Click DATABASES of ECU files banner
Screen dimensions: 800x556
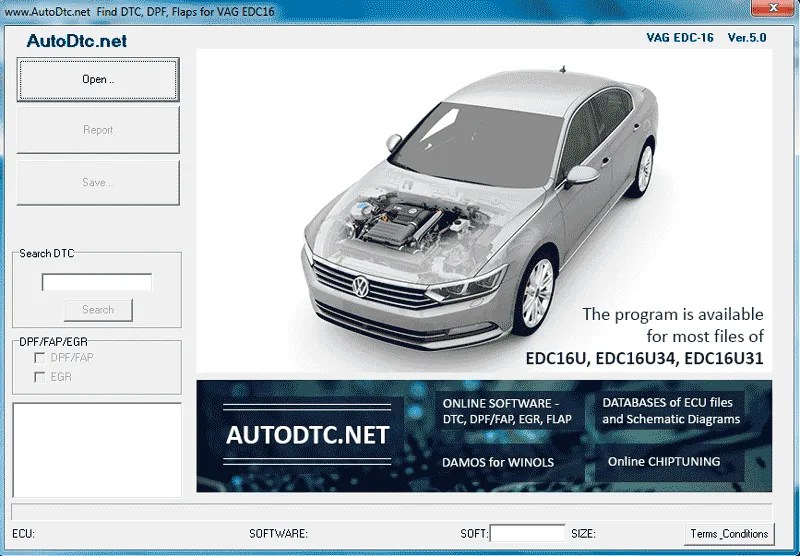pyautogui.click(x=670, y=411)
